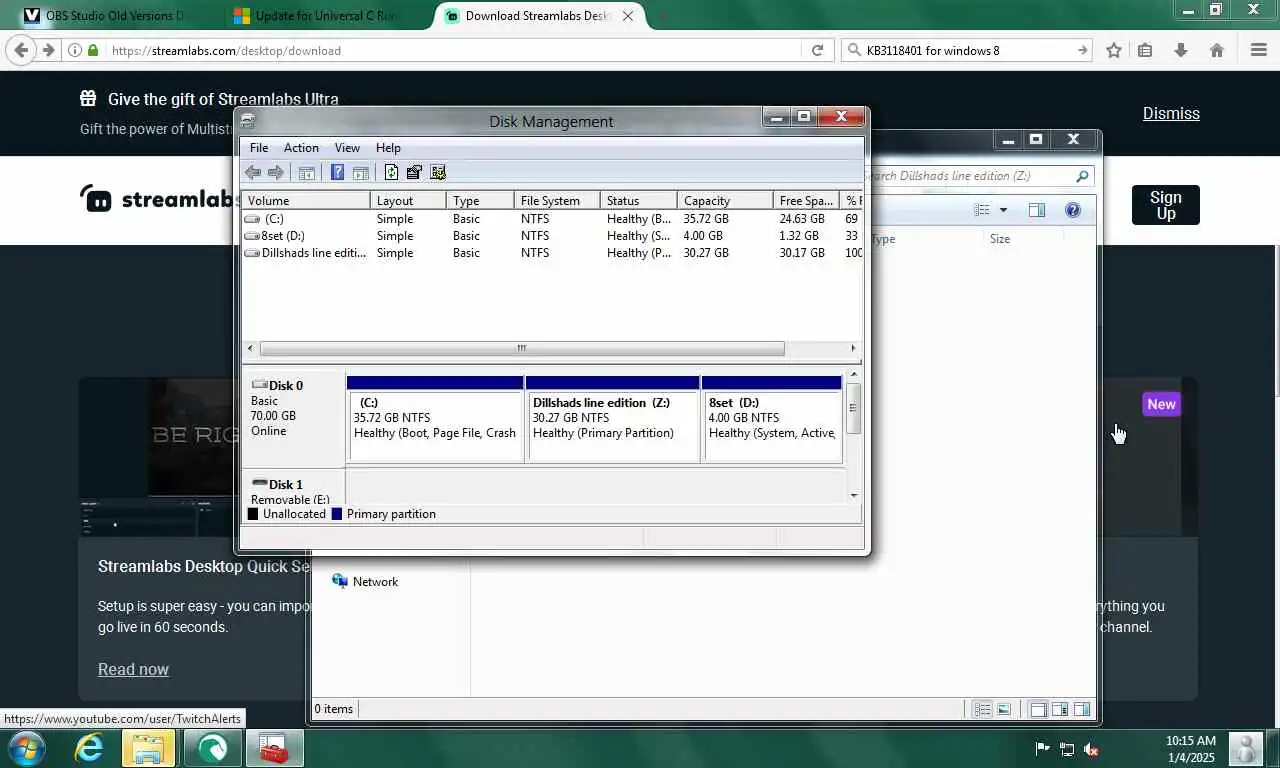This screenshot has width=1280, height=768.
Task: Open the Help menu in Disk Management
Action: click(x=388, y=147)
